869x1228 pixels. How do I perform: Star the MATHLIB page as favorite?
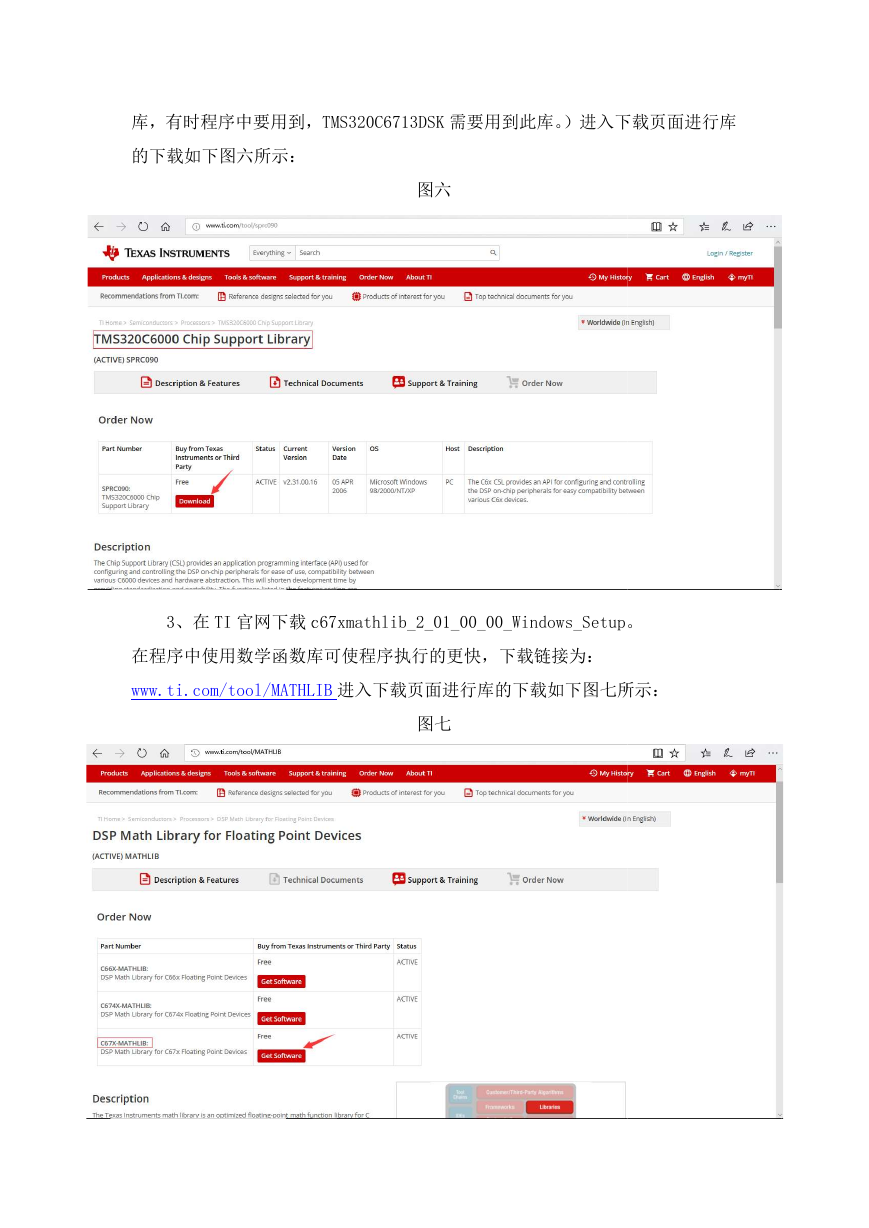tap(673, 752)
